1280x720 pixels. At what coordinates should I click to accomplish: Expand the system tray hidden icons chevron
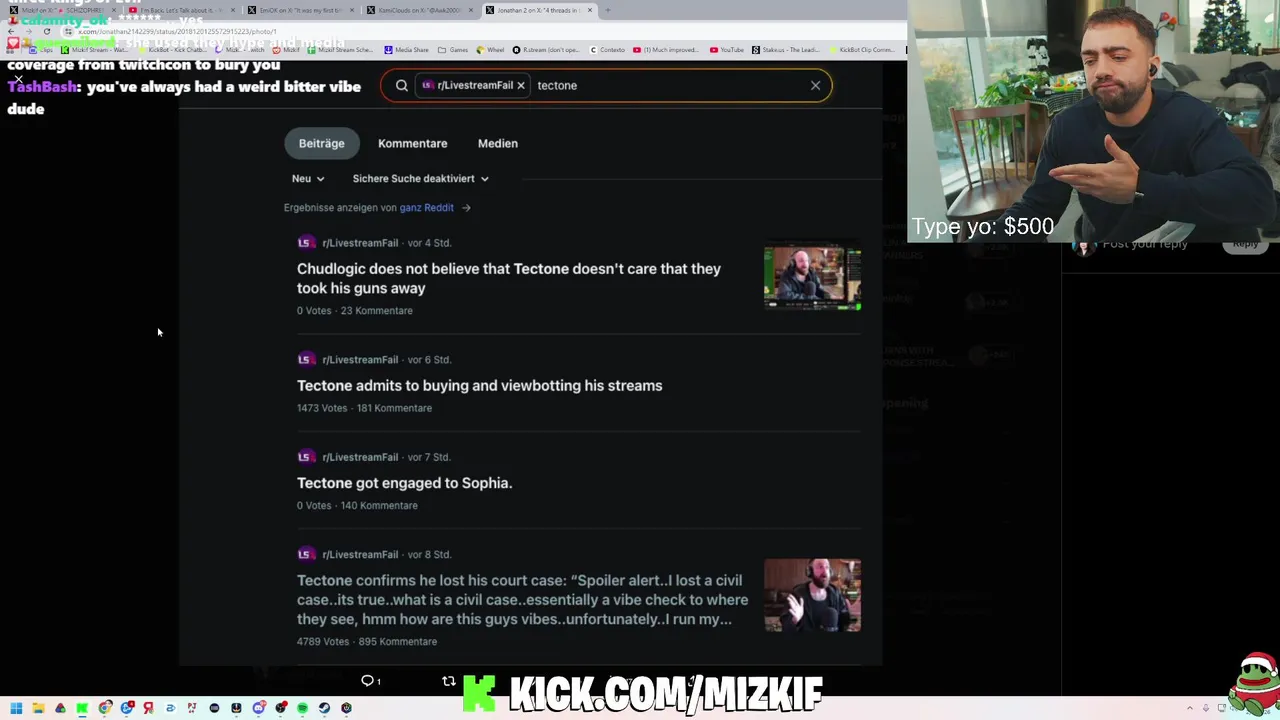click(x=1190, y=708)
